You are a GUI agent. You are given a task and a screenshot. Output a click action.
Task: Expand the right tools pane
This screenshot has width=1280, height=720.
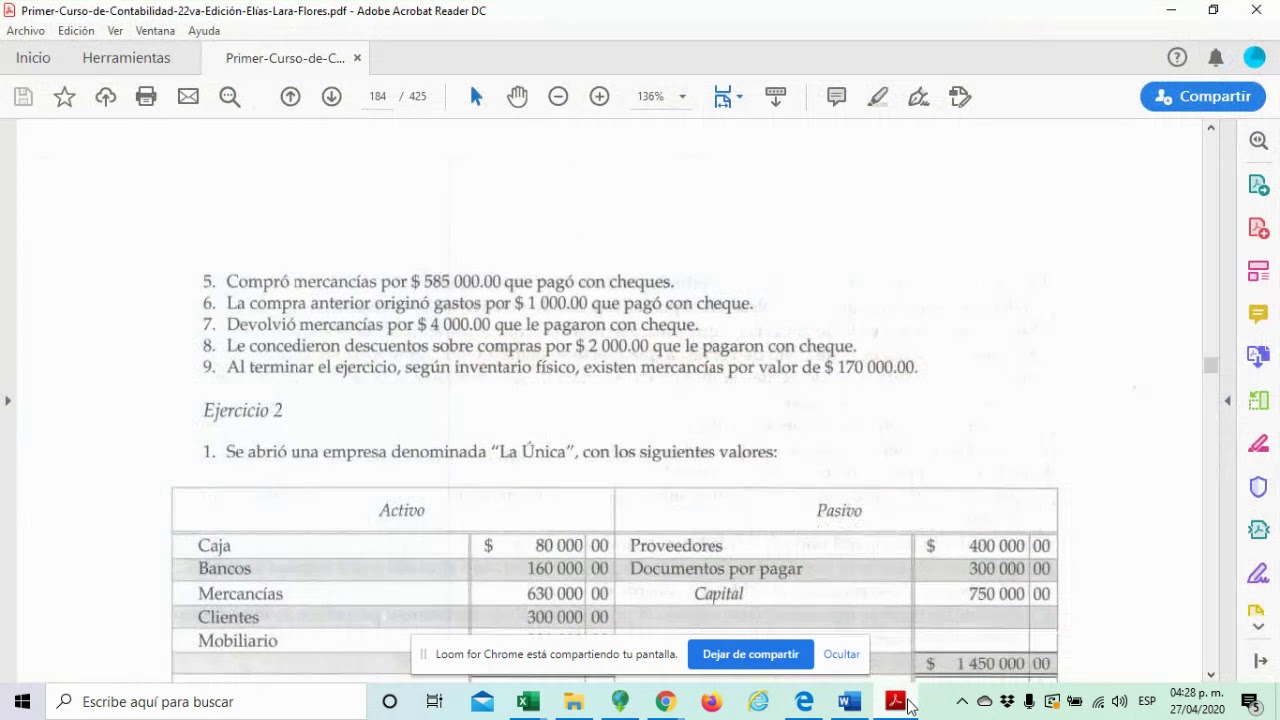coord(1259,661)
